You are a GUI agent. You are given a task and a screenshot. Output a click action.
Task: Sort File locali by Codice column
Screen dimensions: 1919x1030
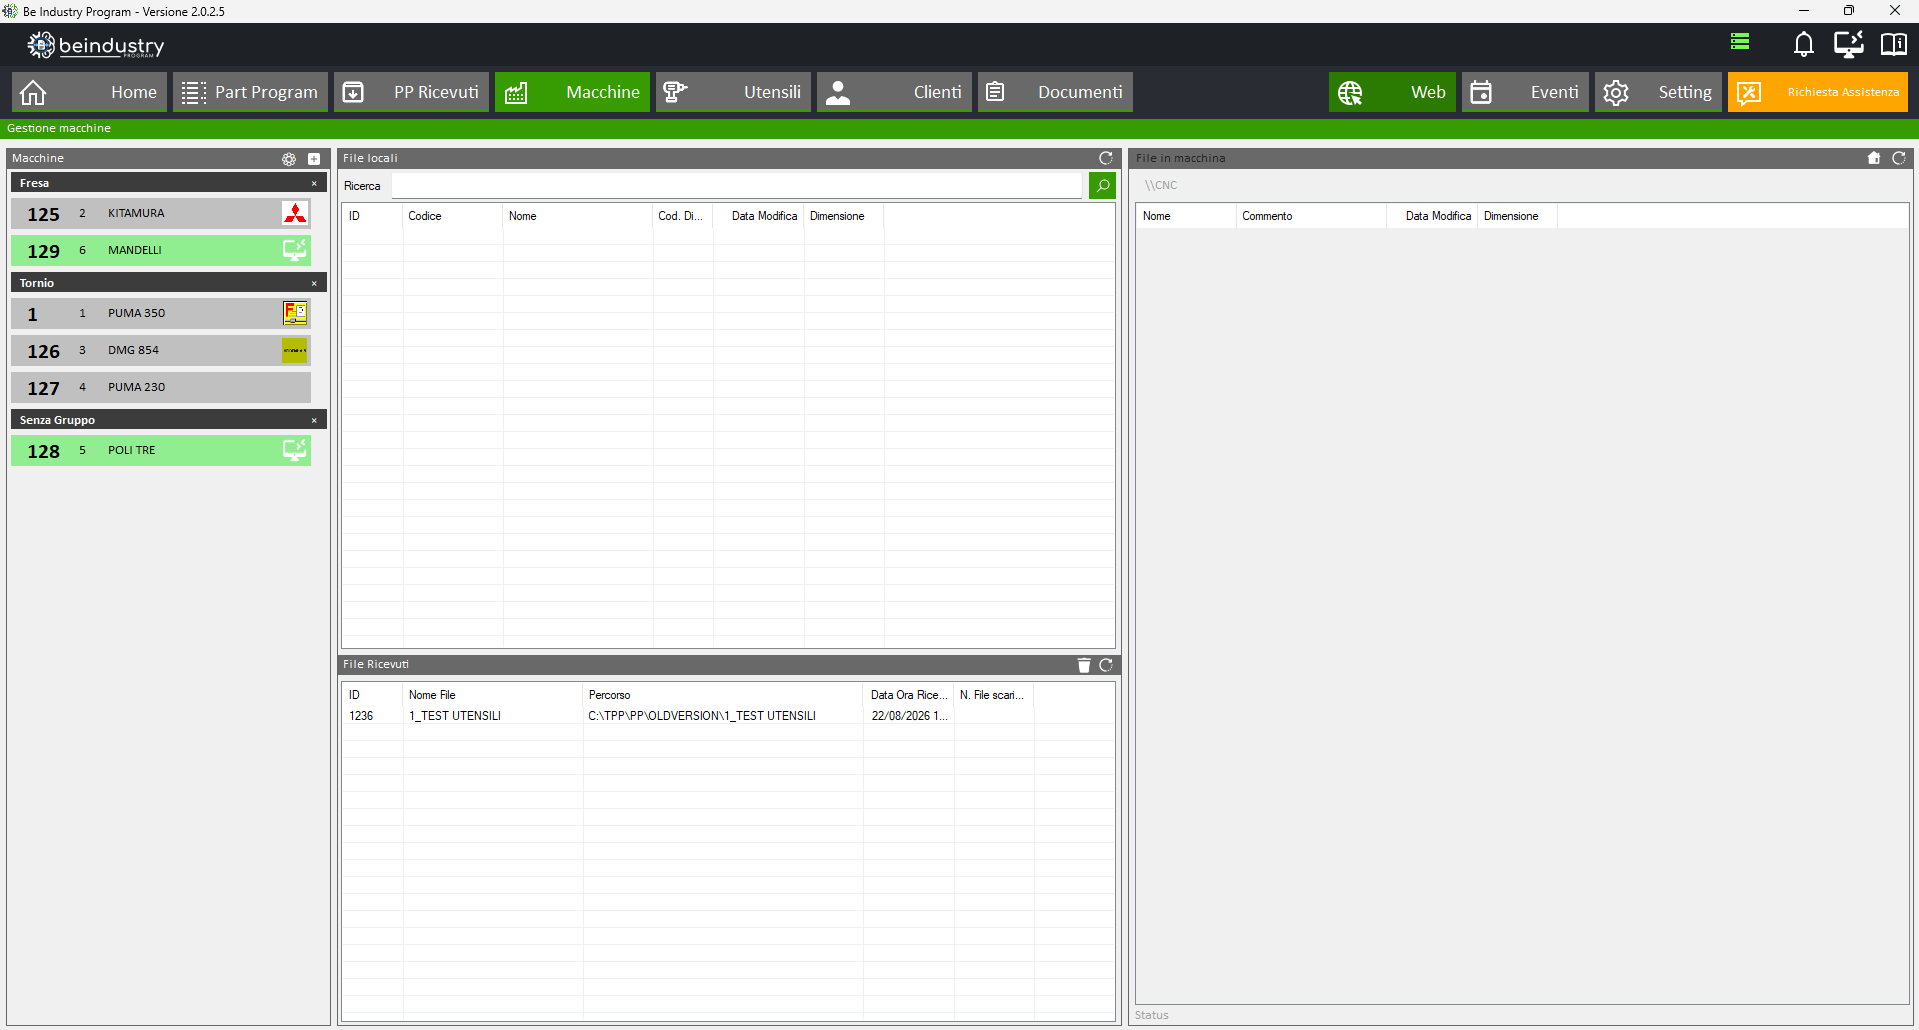pos(452,216)
